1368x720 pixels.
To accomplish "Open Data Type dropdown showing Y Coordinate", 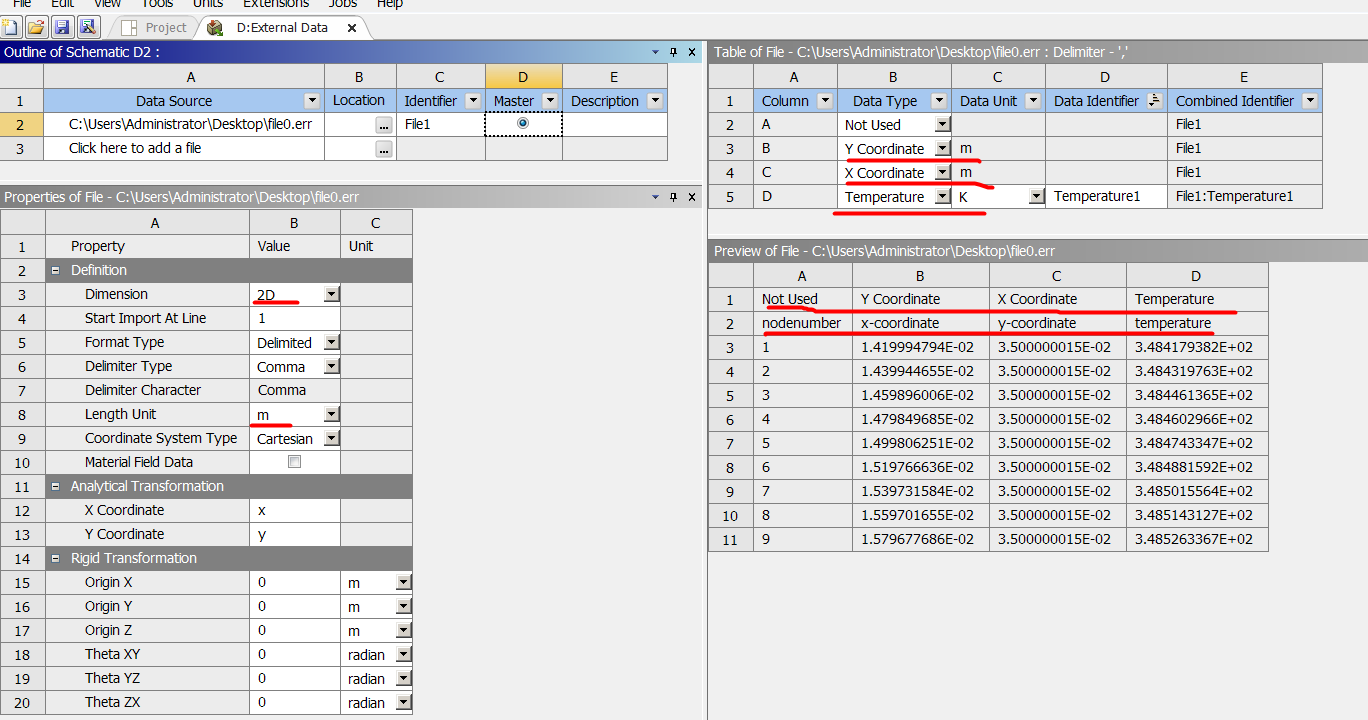I will tap(942, 149).
